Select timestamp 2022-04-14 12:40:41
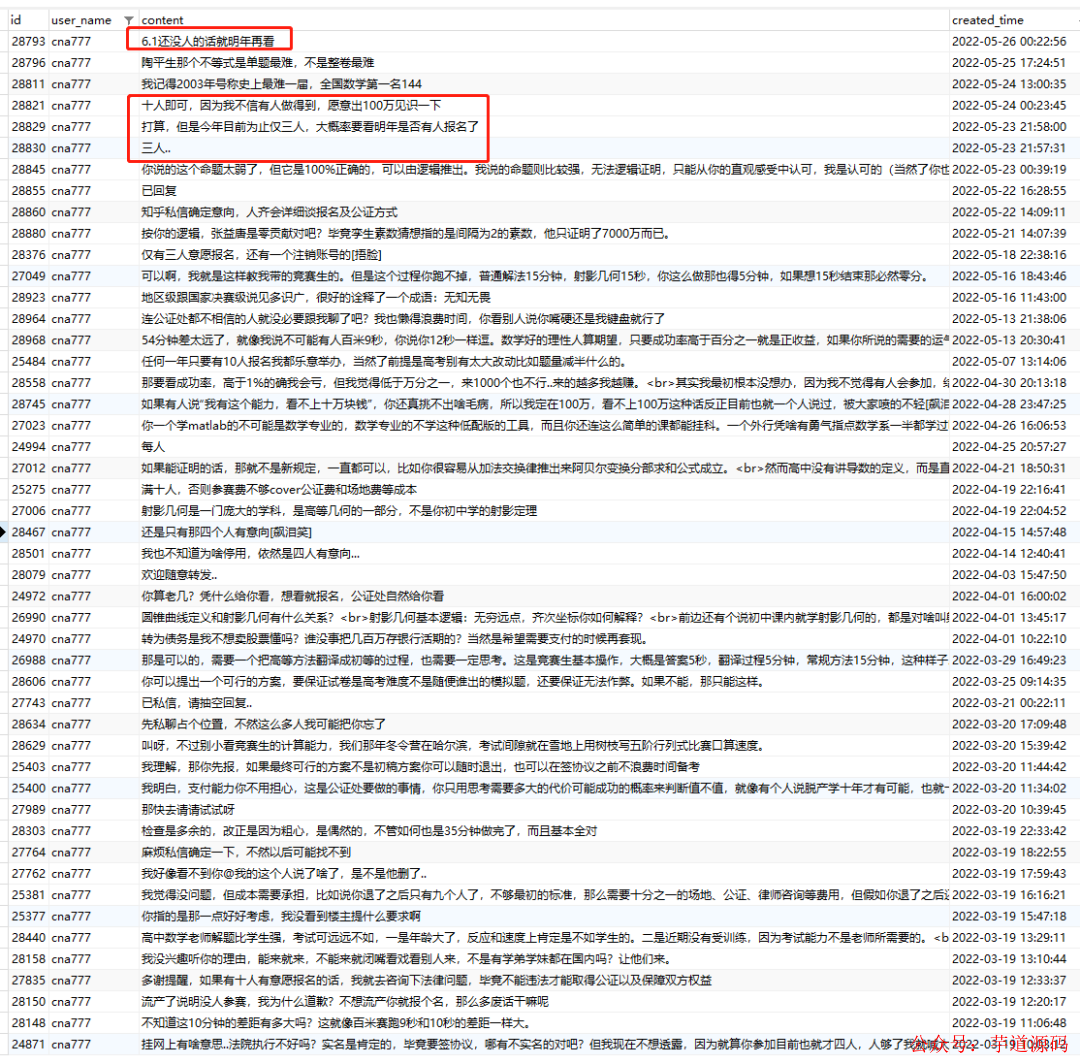This screenshot has width=1080, height=1064. 1009,554
